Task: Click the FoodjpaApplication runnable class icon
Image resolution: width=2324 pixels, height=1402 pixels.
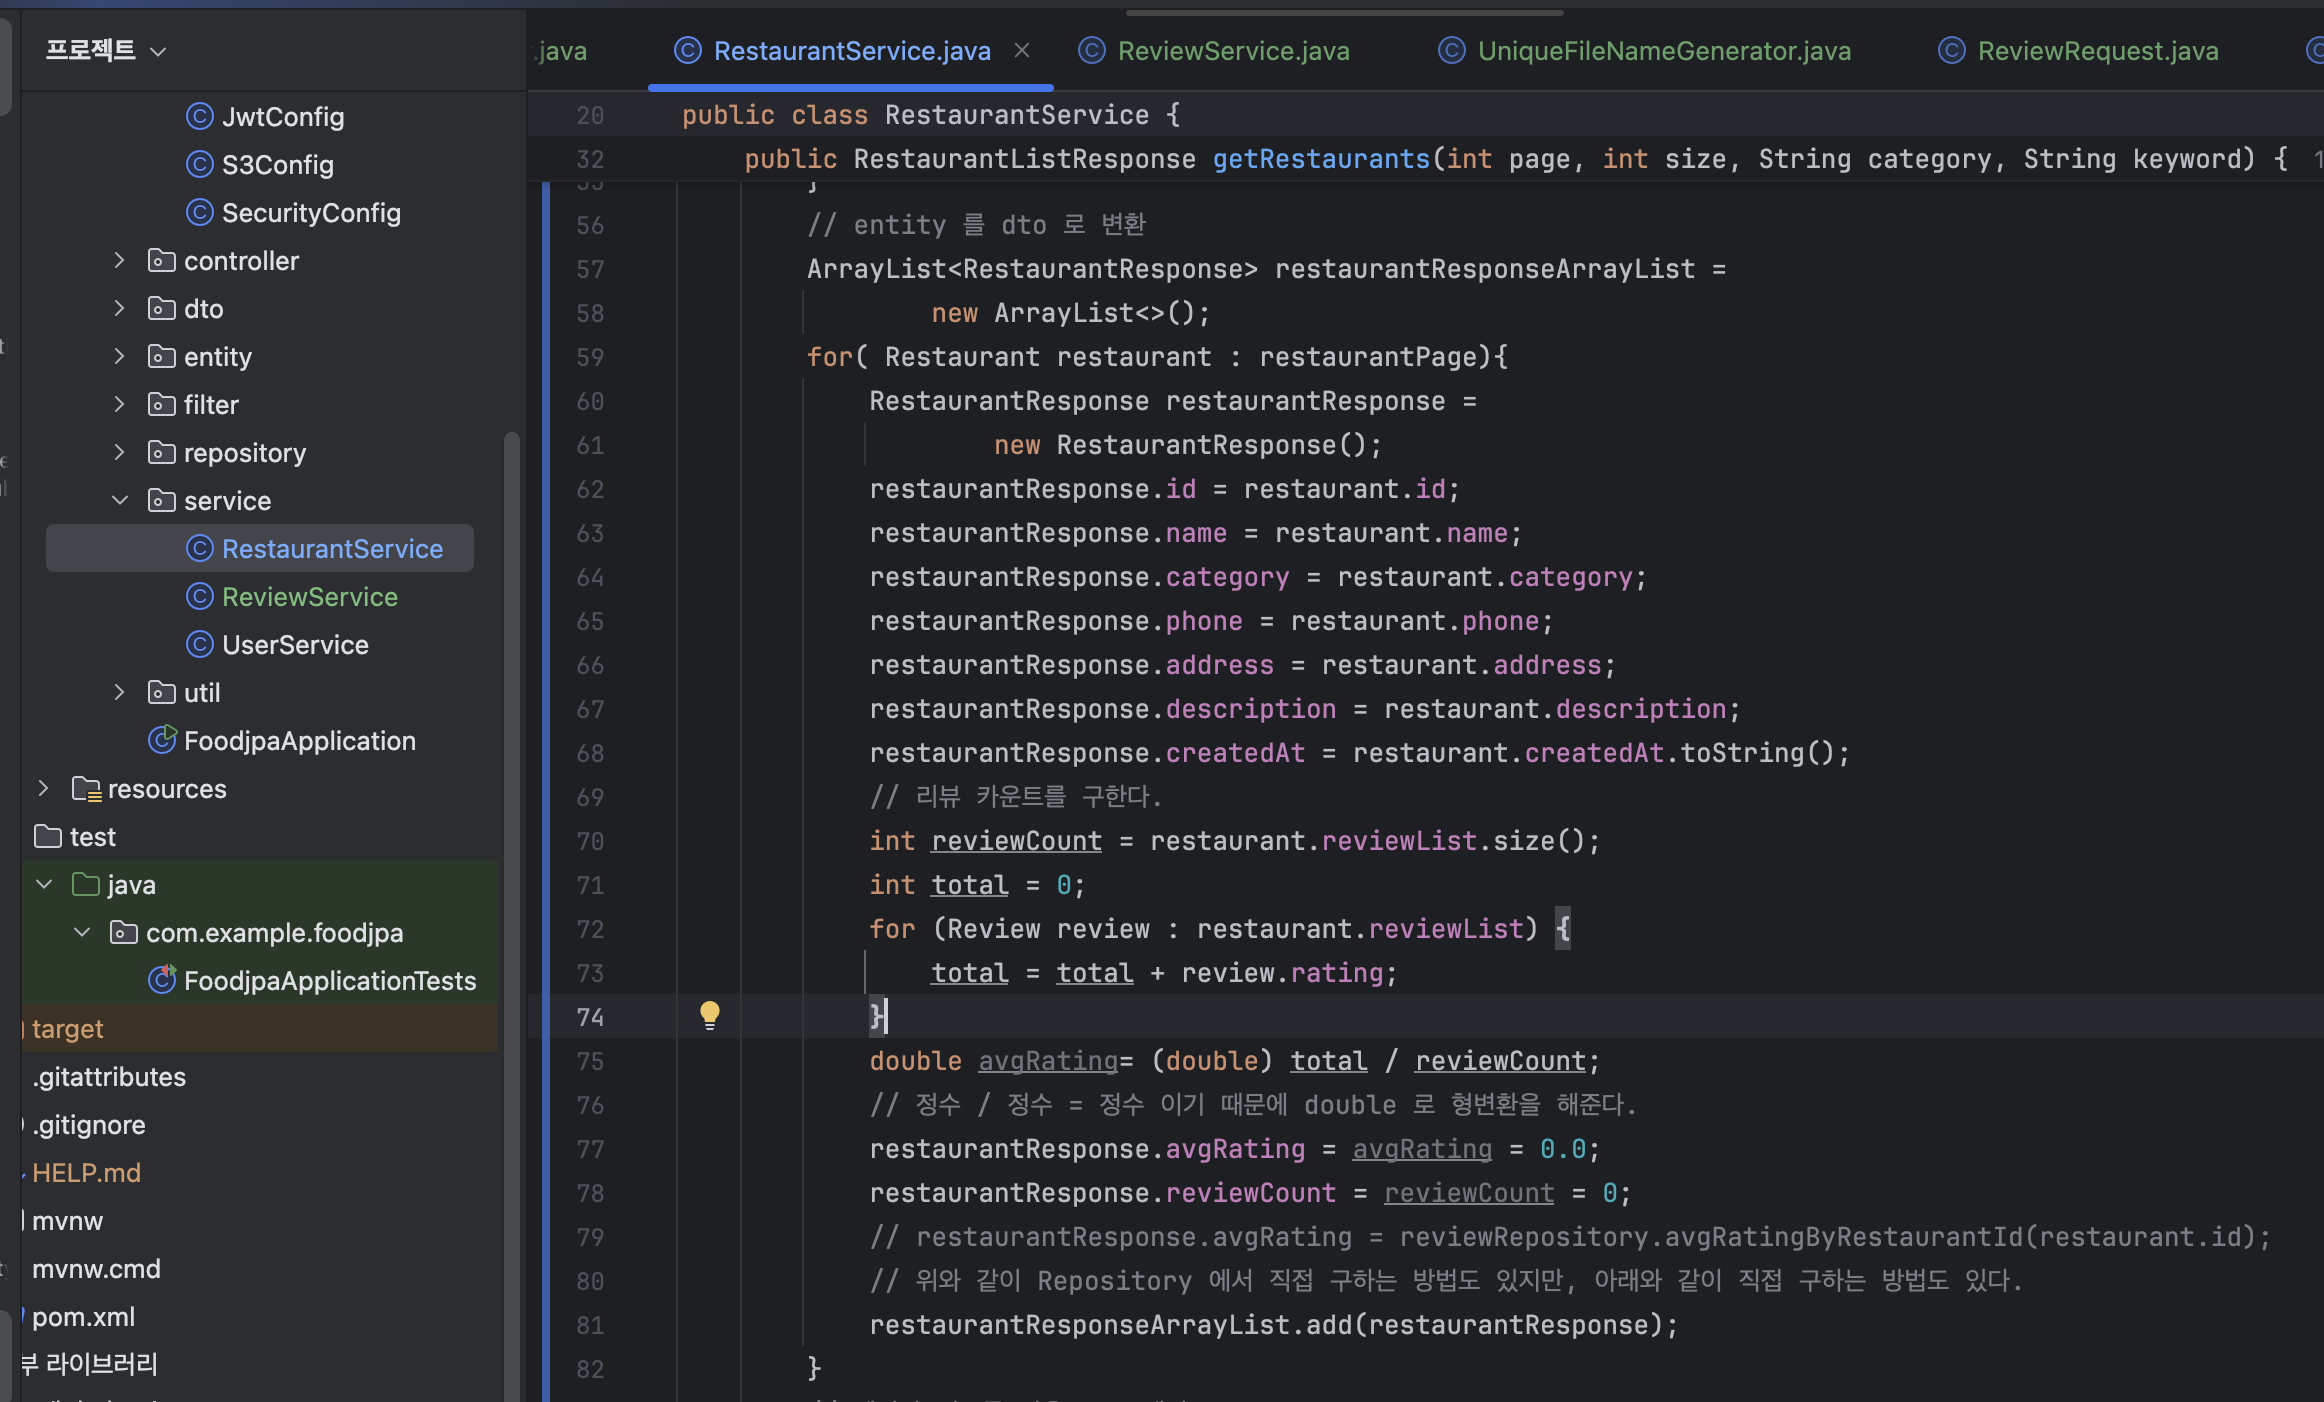Action: [162, 740]
